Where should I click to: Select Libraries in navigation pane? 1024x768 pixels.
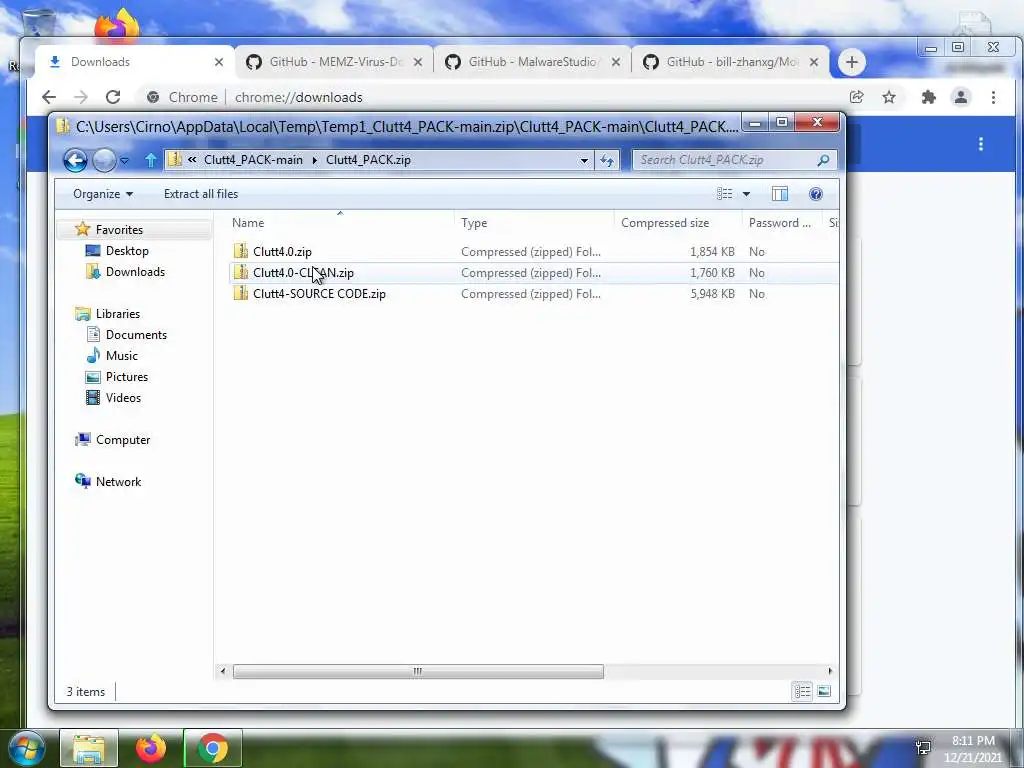pyautogui.click(x=118, y=314)
